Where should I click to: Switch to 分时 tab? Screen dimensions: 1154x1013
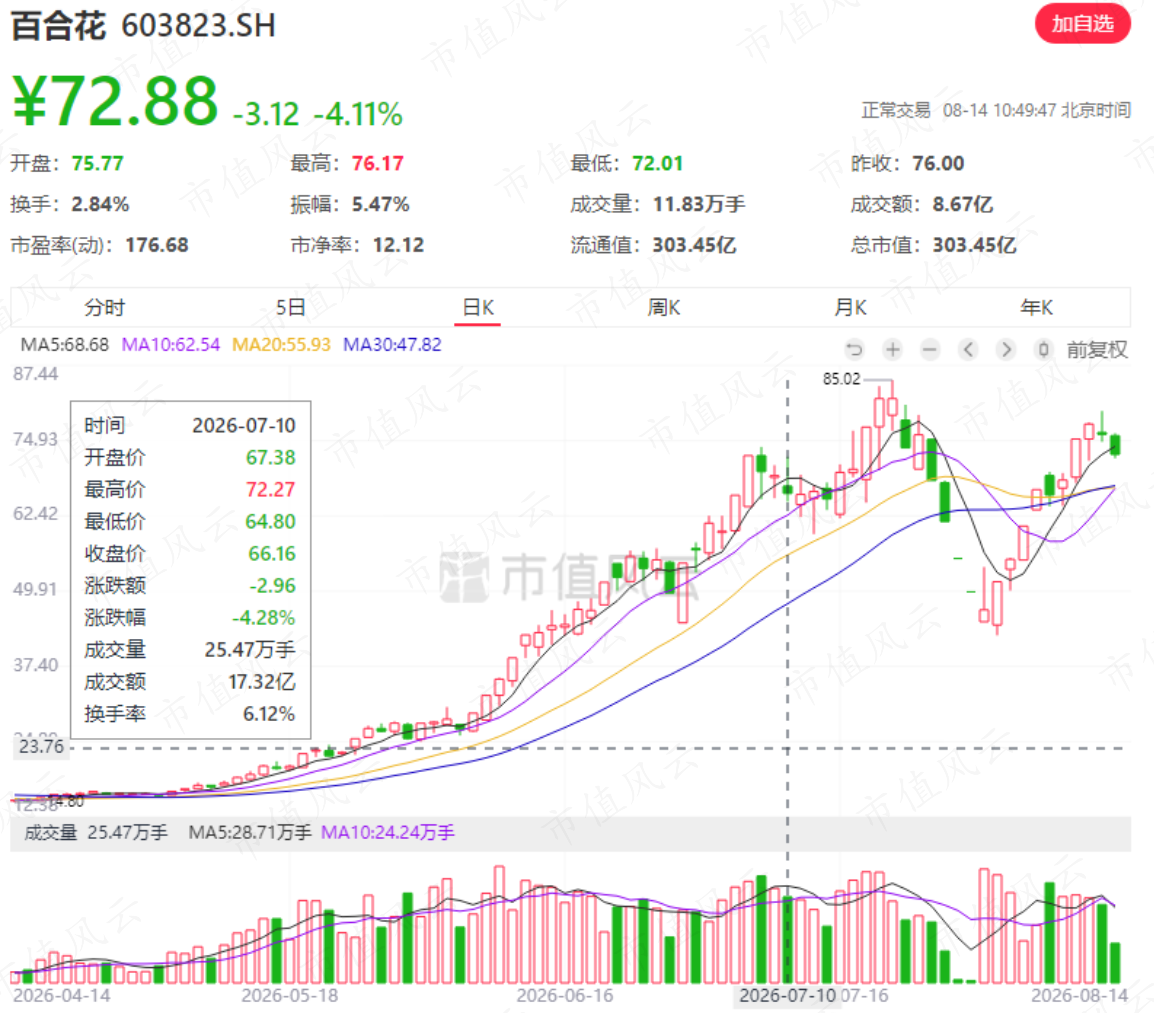[x=105, y=307]
